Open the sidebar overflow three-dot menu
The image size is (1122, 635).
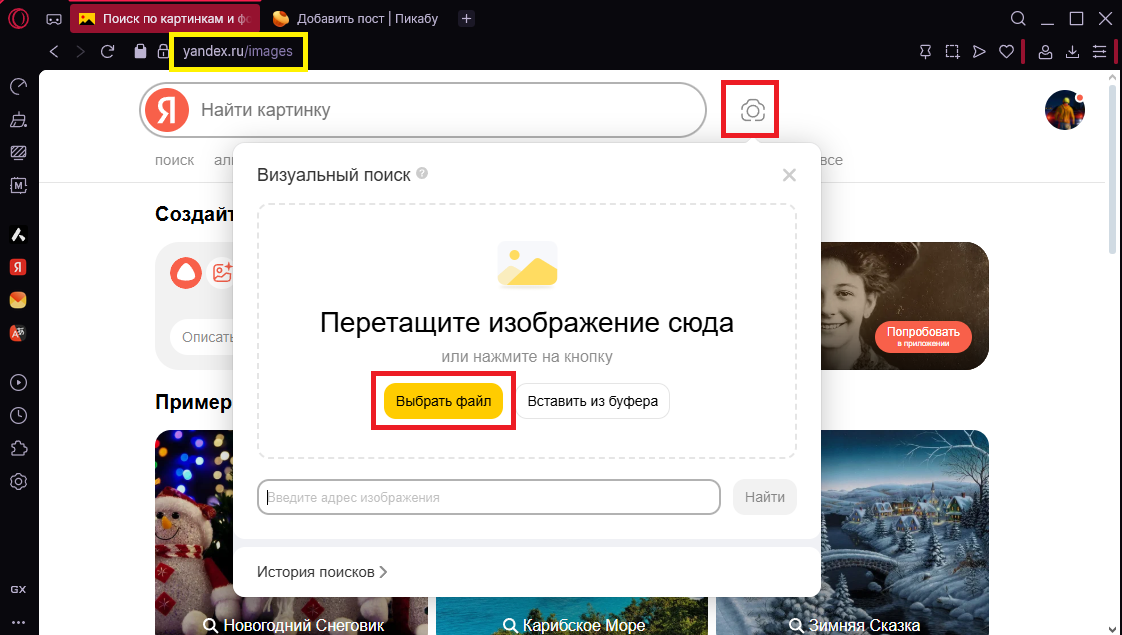(x=18, y=620)
